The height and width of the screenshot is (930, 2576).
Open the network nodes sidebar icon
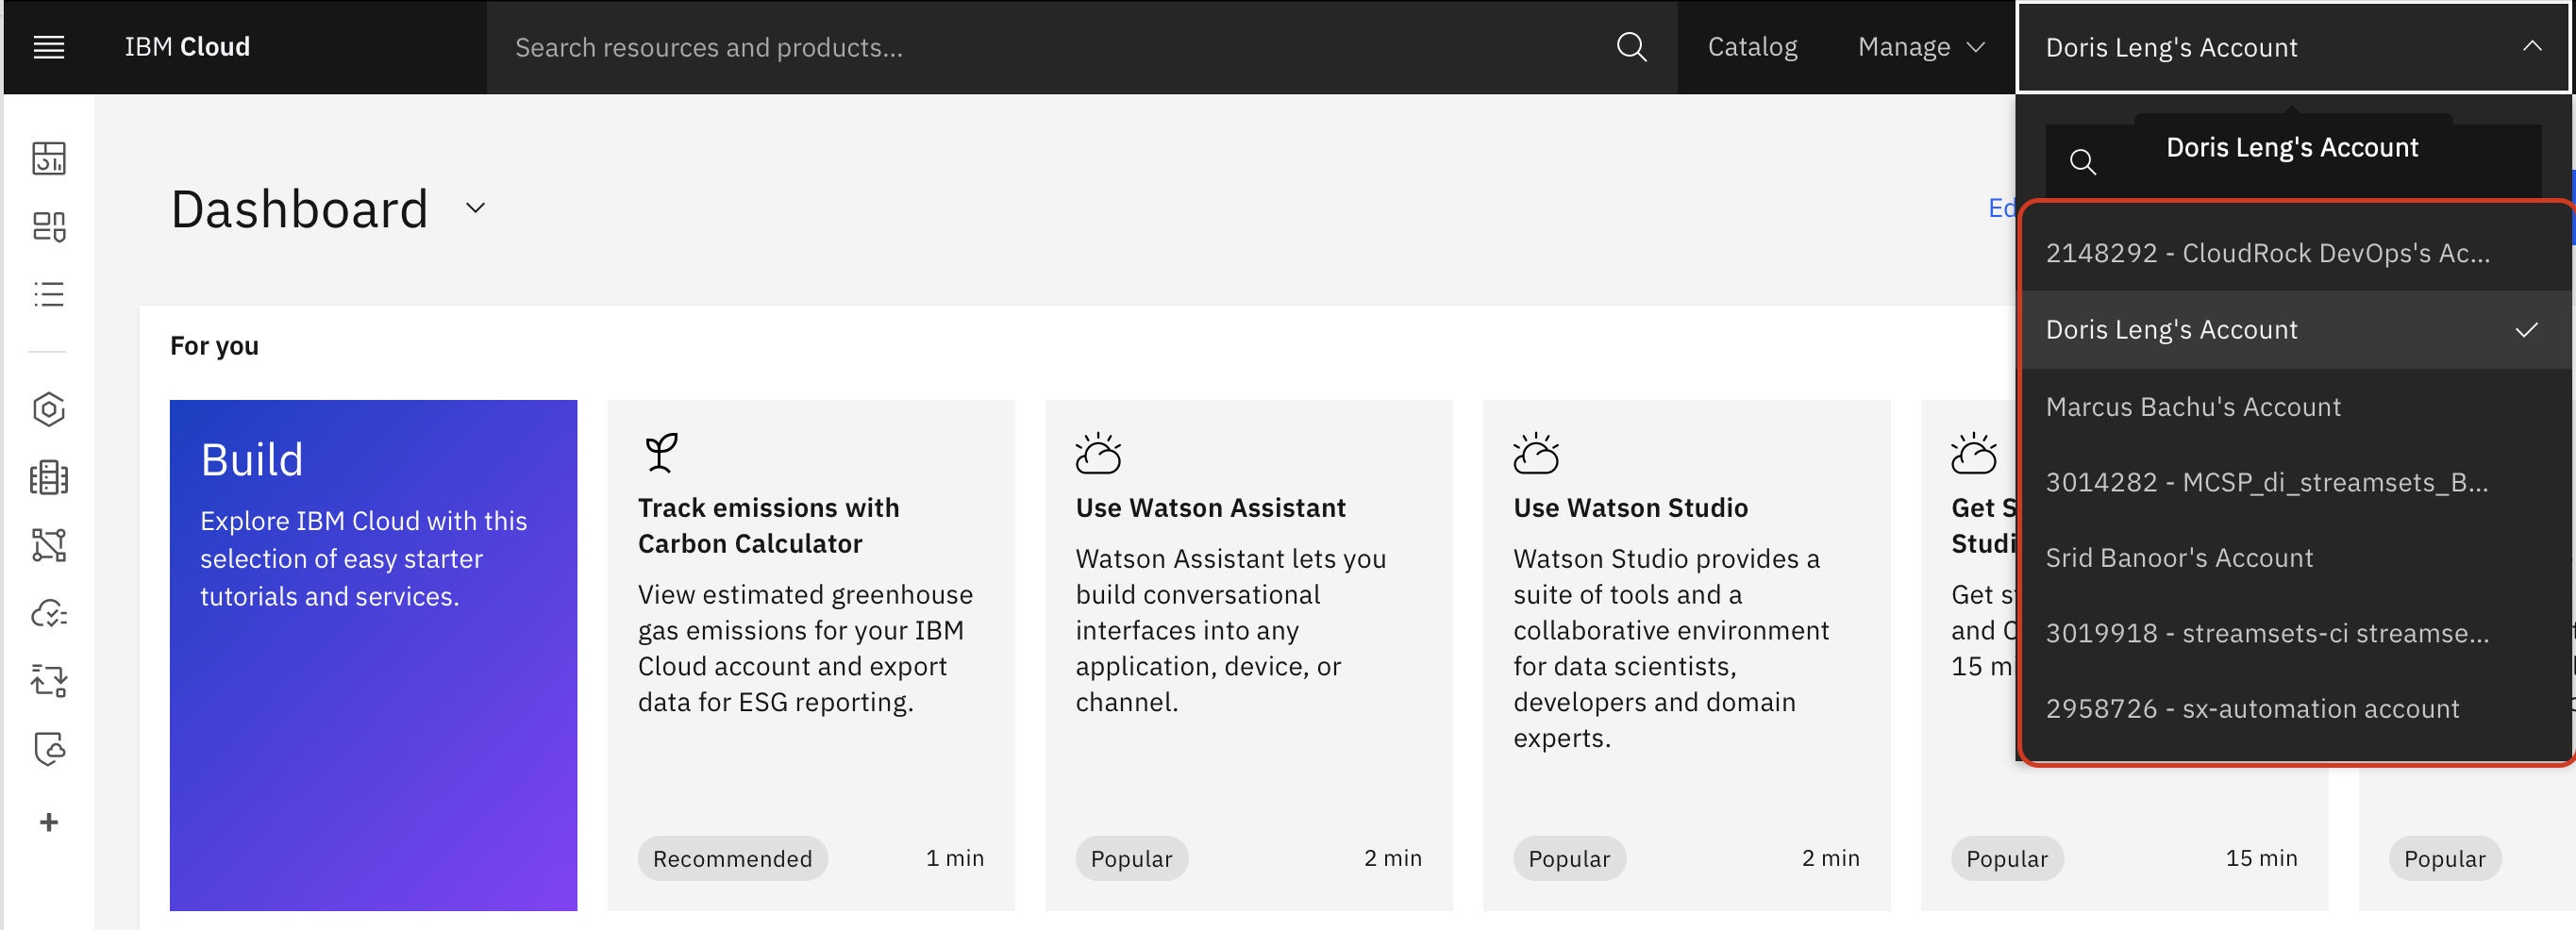coord(49,545)
